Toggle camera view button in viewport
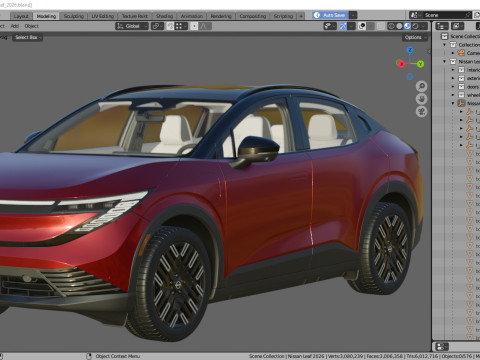Screen dimensions: 480x360 [x=422, y=112]
